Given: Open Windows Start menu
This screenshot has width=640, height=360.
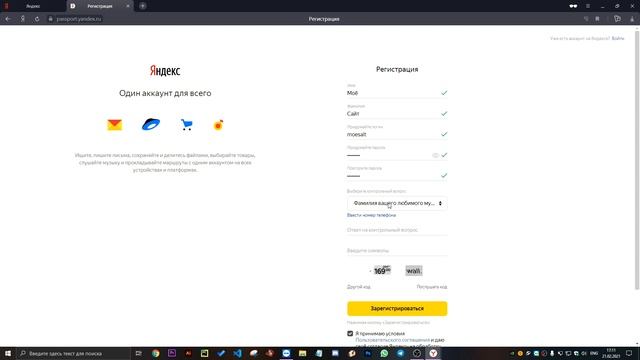Looking at the screenshot, I should coord(8,353).
